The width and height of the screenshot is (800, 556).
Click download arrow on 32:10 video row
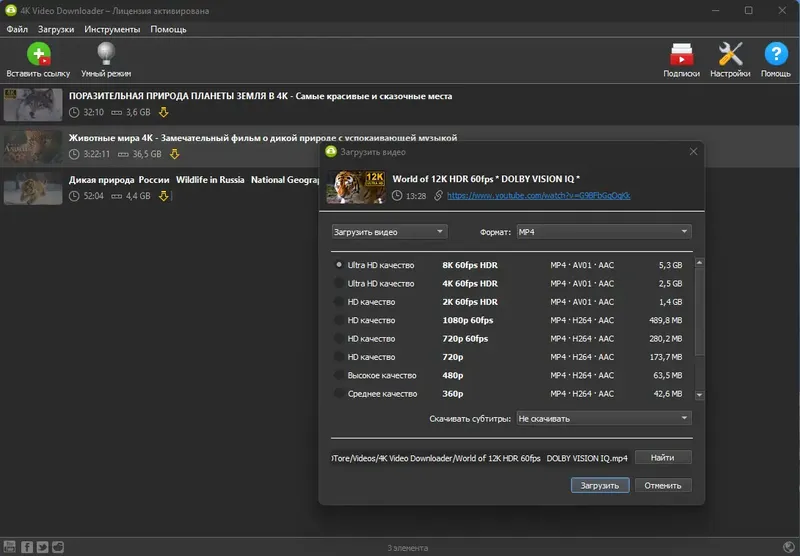tap(163, 112)
